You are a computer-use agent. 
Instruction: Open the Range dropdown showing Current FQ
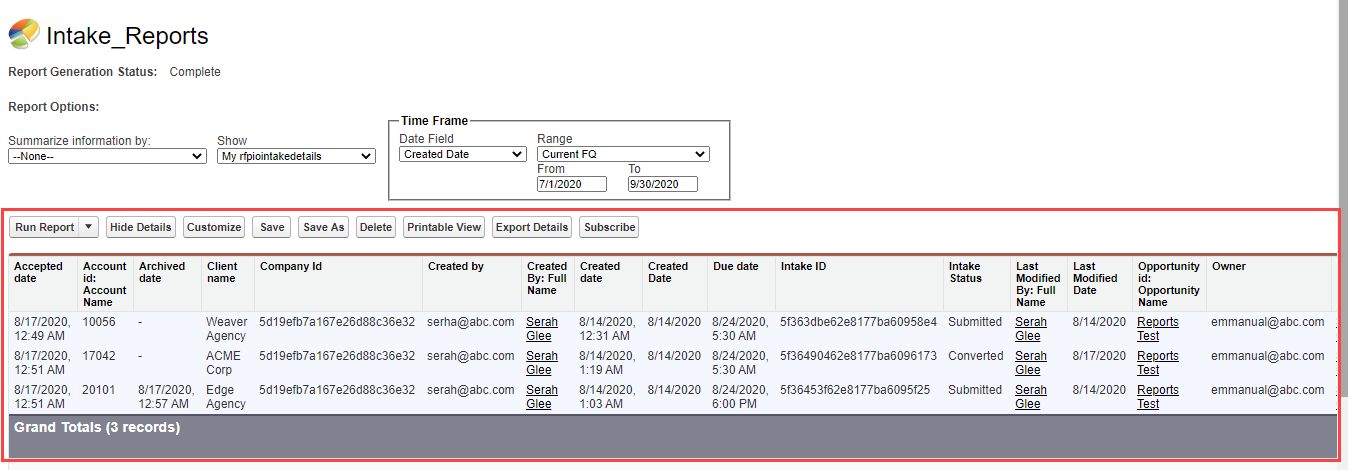click(623, 154)
